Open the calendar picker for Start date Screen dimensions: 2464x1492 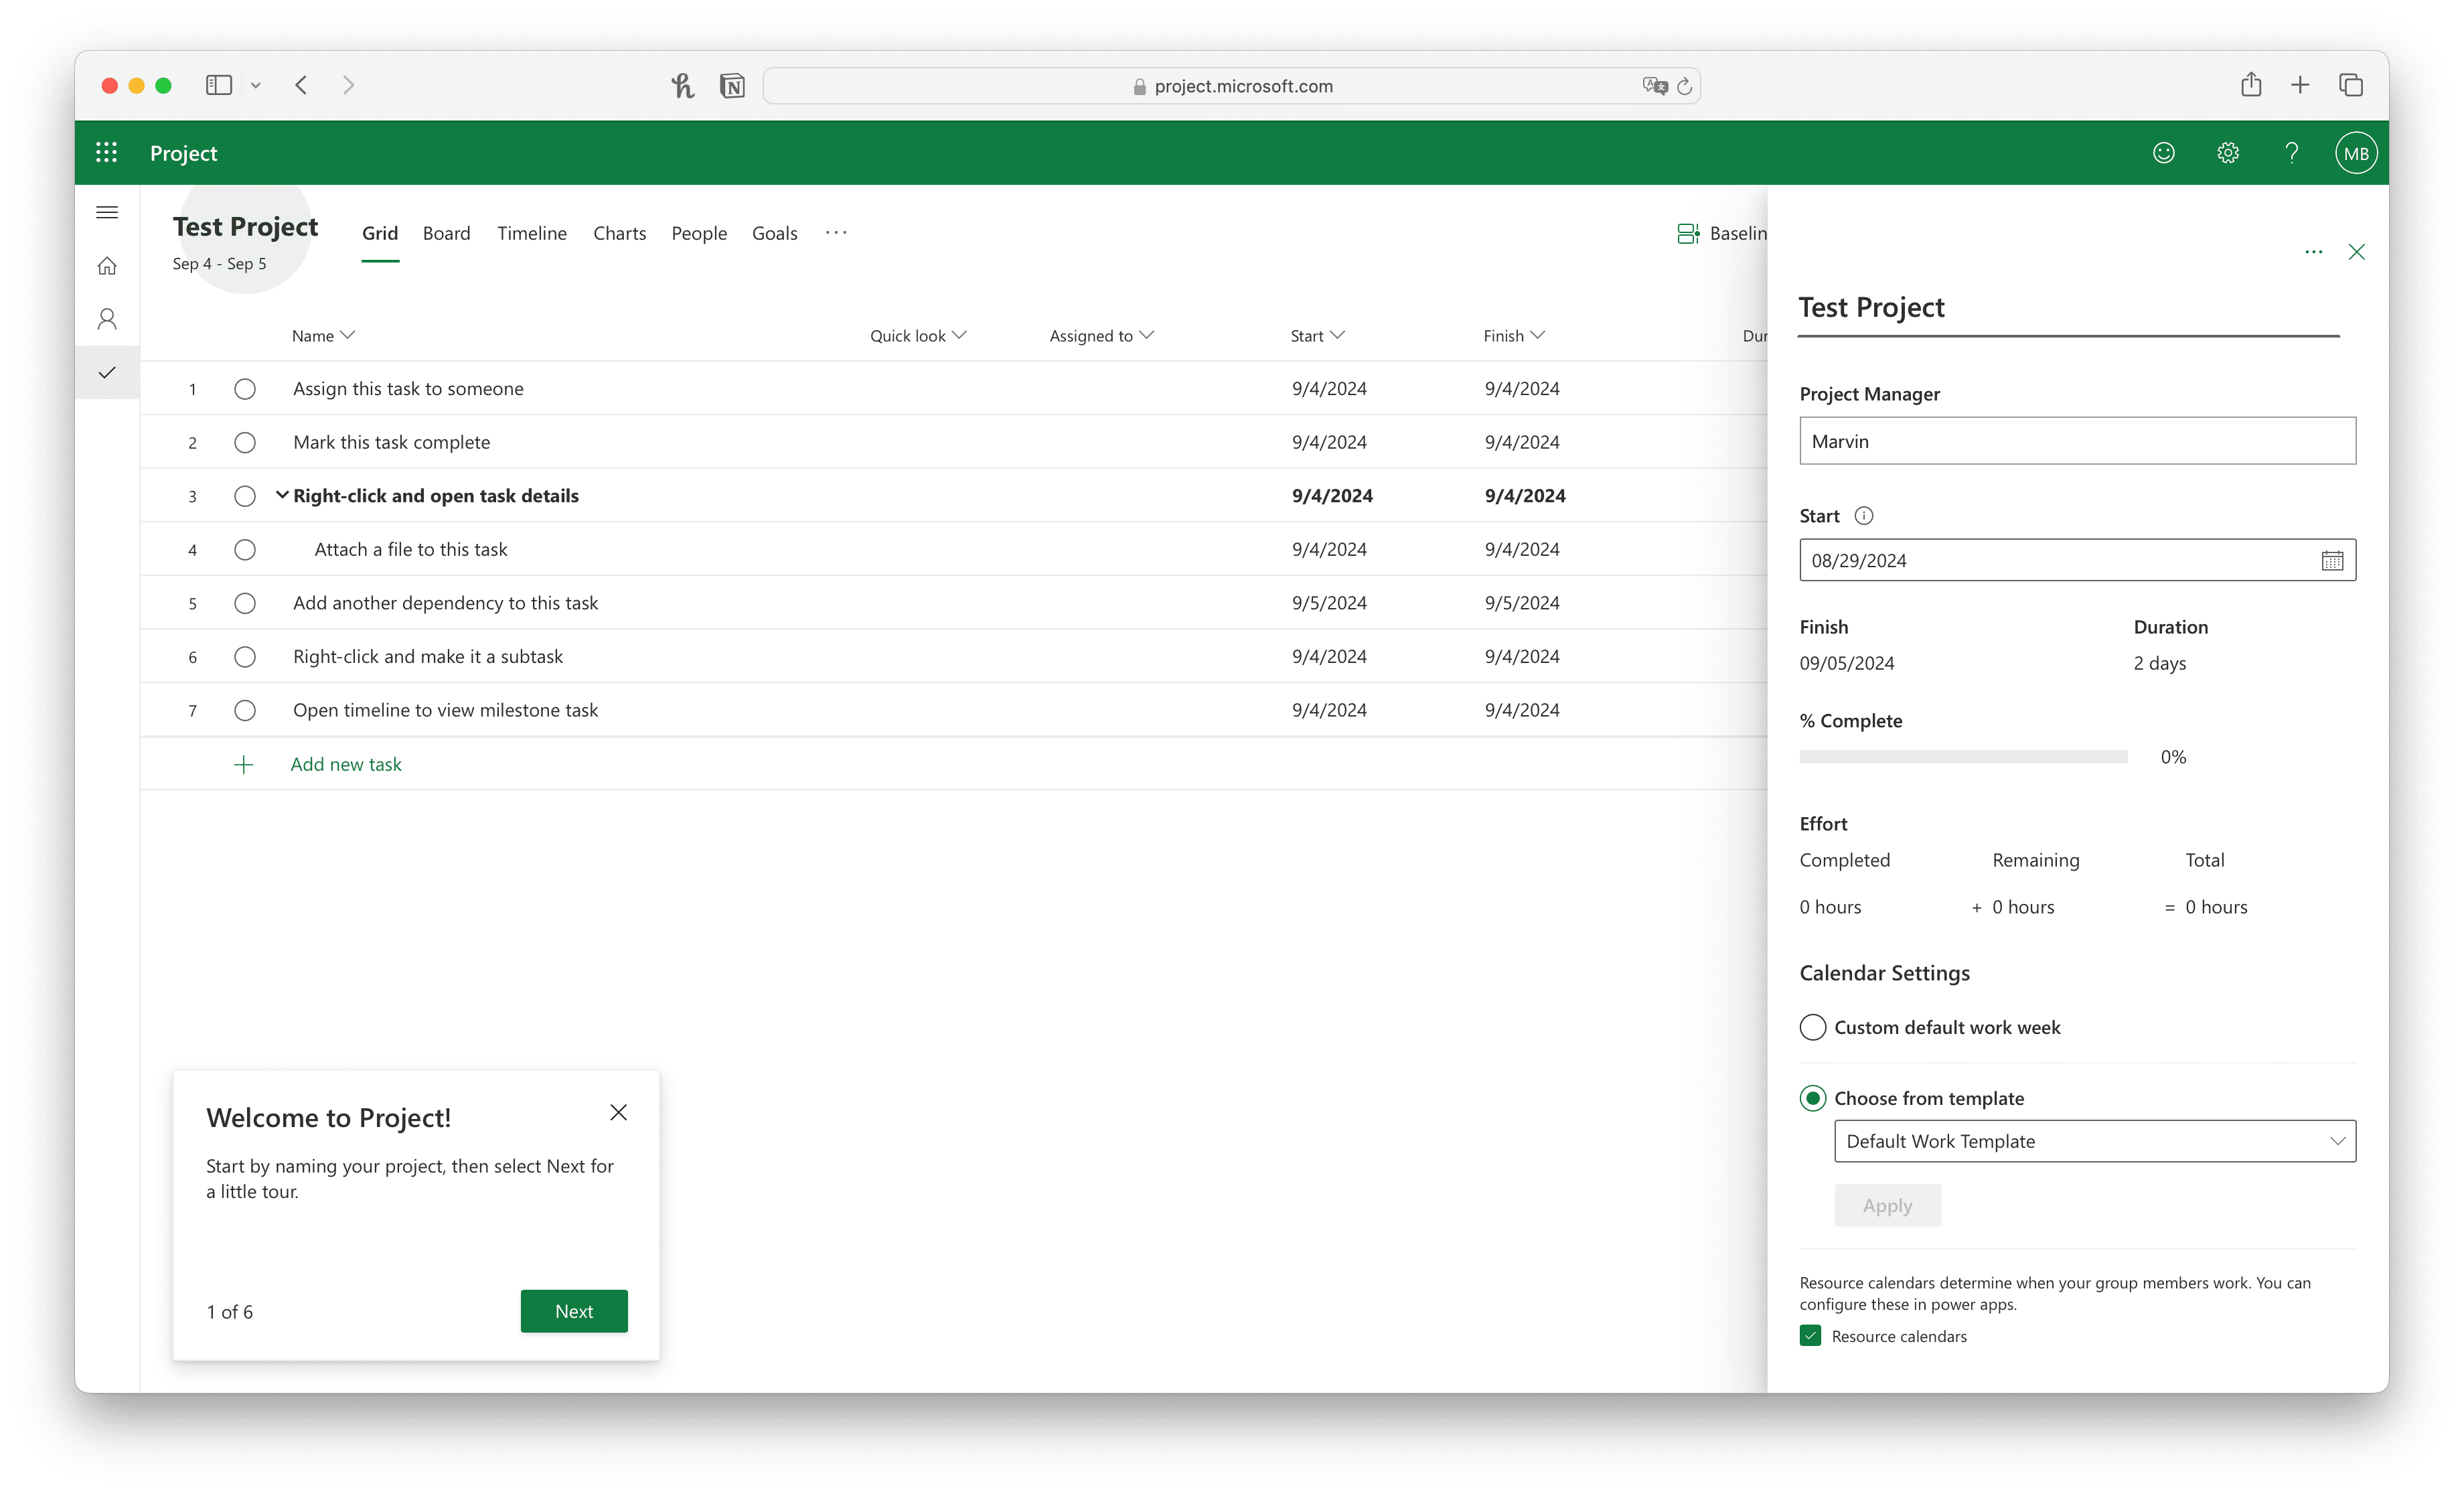pyautogui.click(x=2331, y=561)
